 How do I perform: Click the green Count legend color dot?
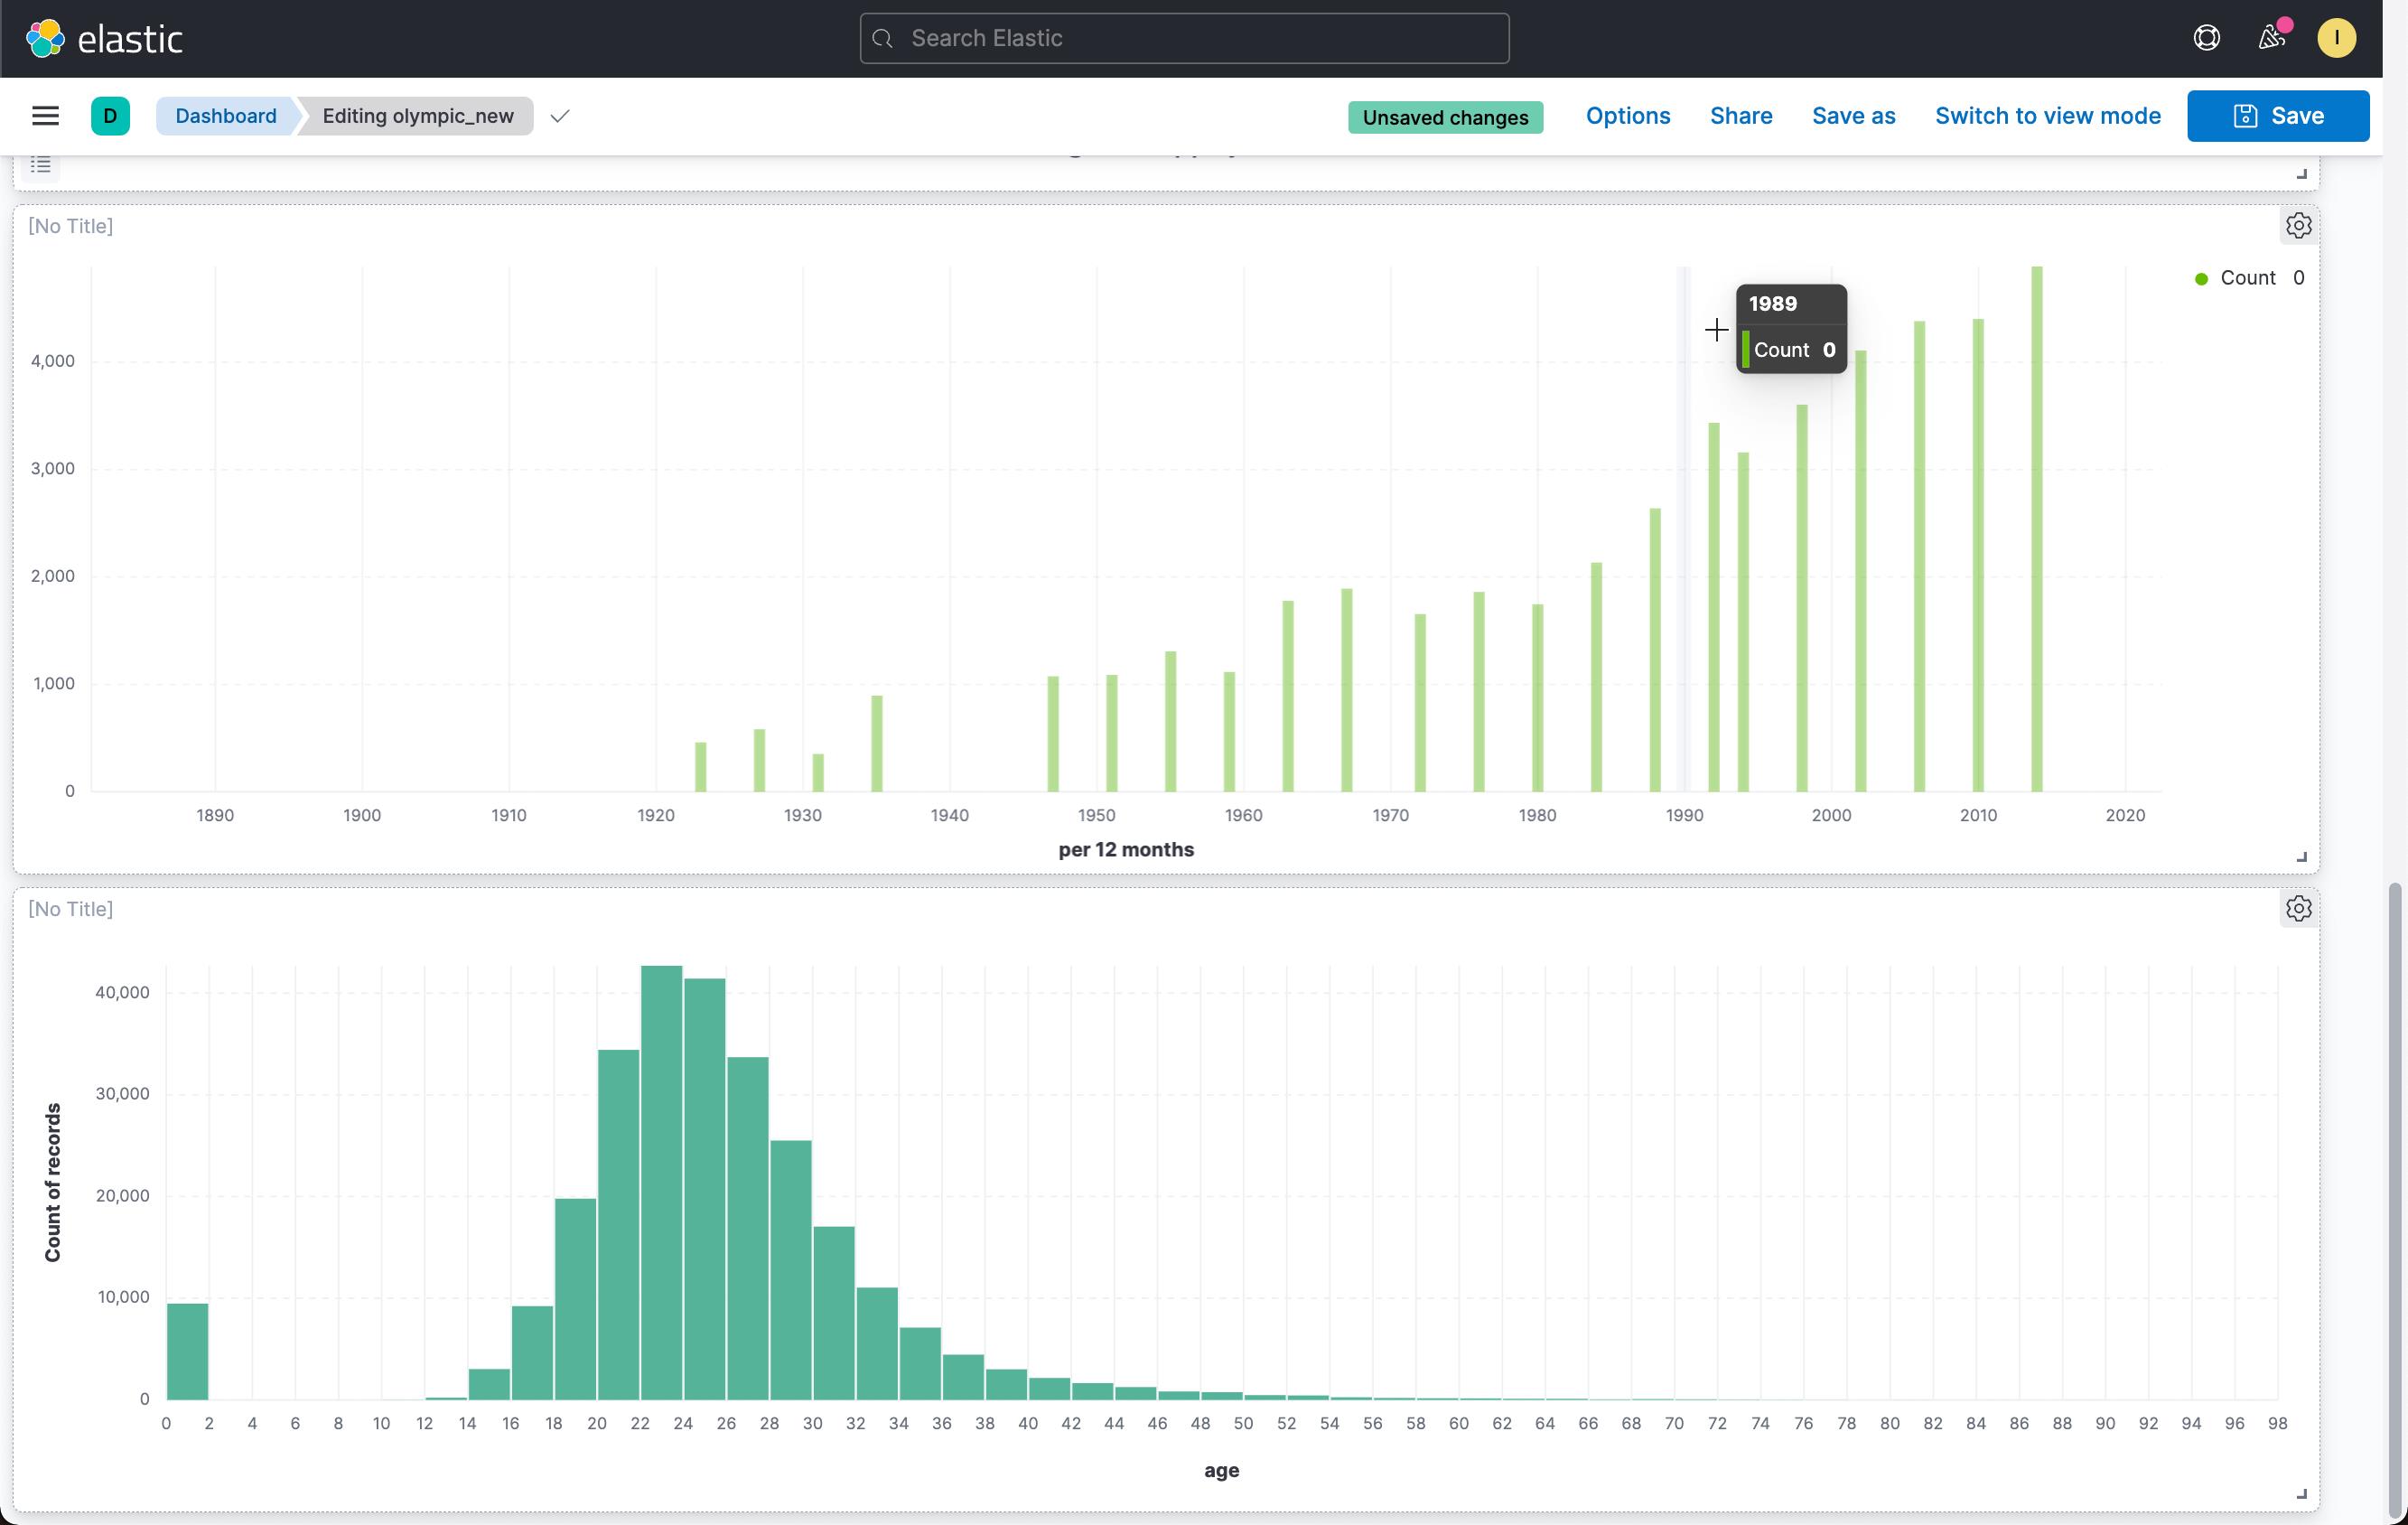2200,279
